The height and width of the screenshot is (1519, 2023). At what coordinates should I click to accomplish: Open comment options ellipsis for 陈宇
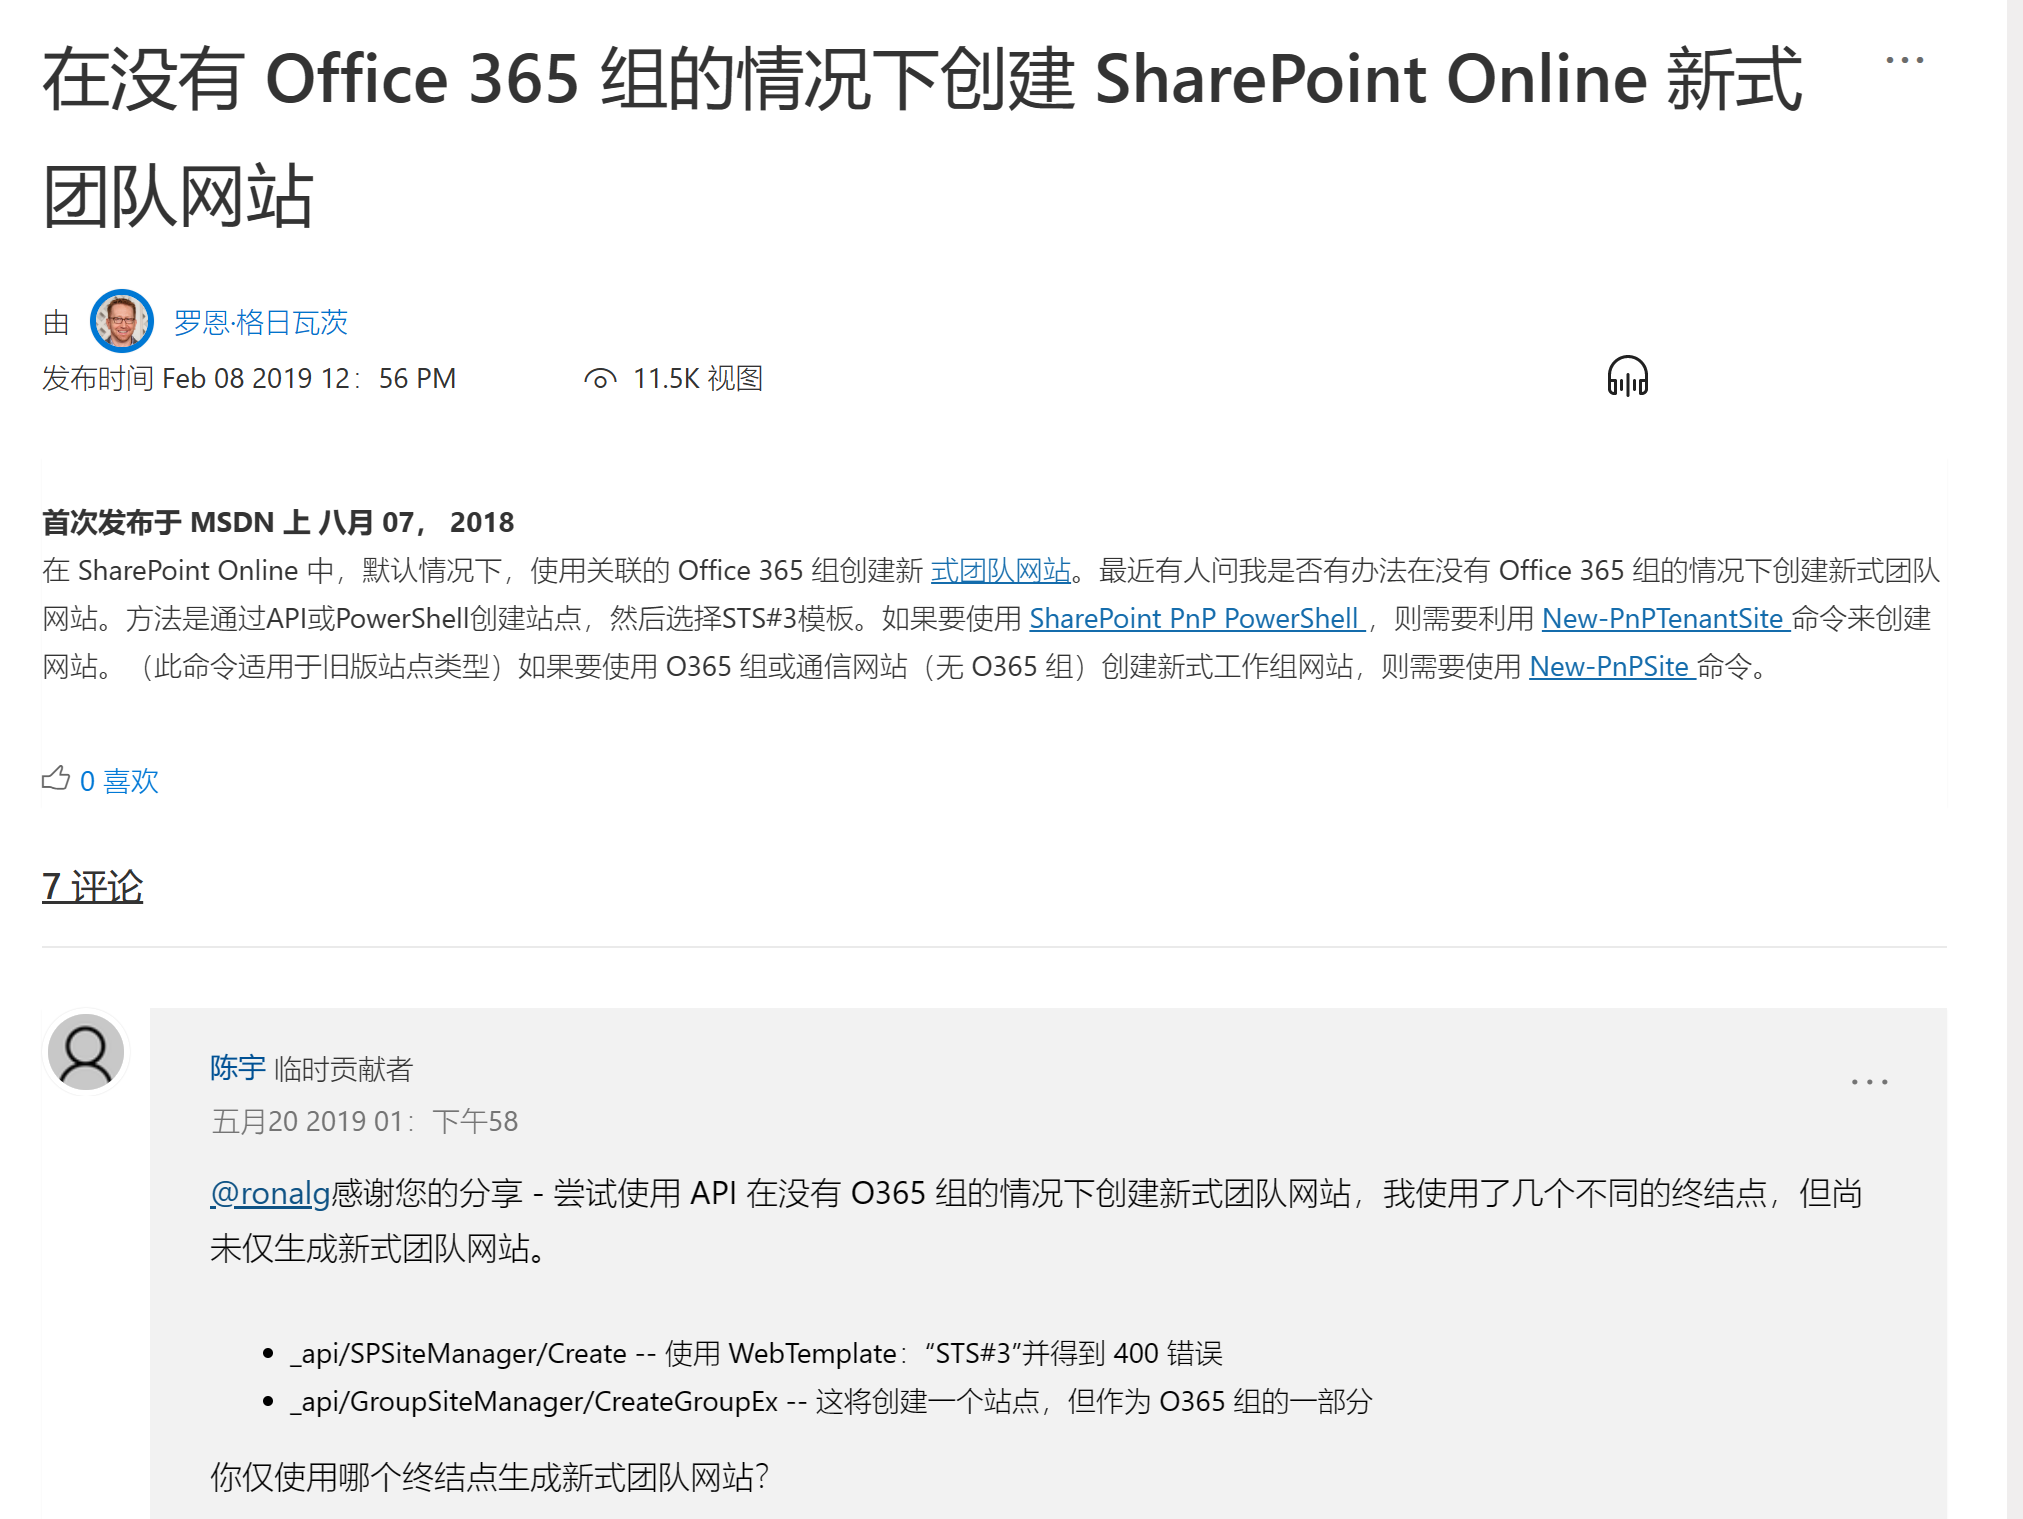click(x=1869, y=1082)
